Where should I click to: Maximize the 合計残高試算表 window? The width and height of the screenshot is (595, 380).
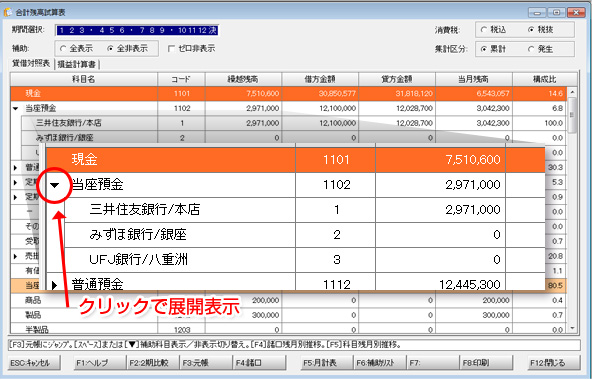pyautogui.click(x=556, y=13)
